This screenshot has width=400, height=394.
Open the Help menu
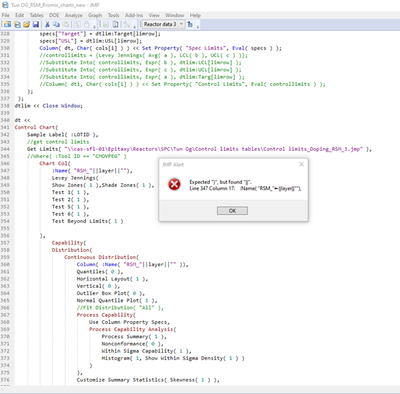195,15
